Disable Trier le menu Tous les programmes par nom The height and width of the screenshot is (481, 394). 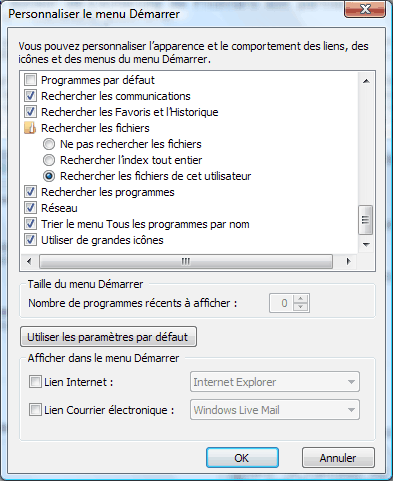pos(30,224)
